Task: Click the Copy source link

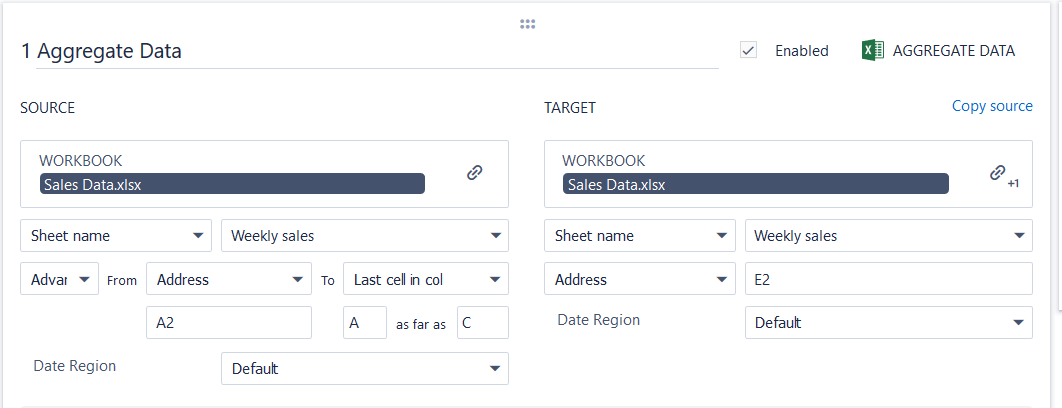Action: (992, 106)
